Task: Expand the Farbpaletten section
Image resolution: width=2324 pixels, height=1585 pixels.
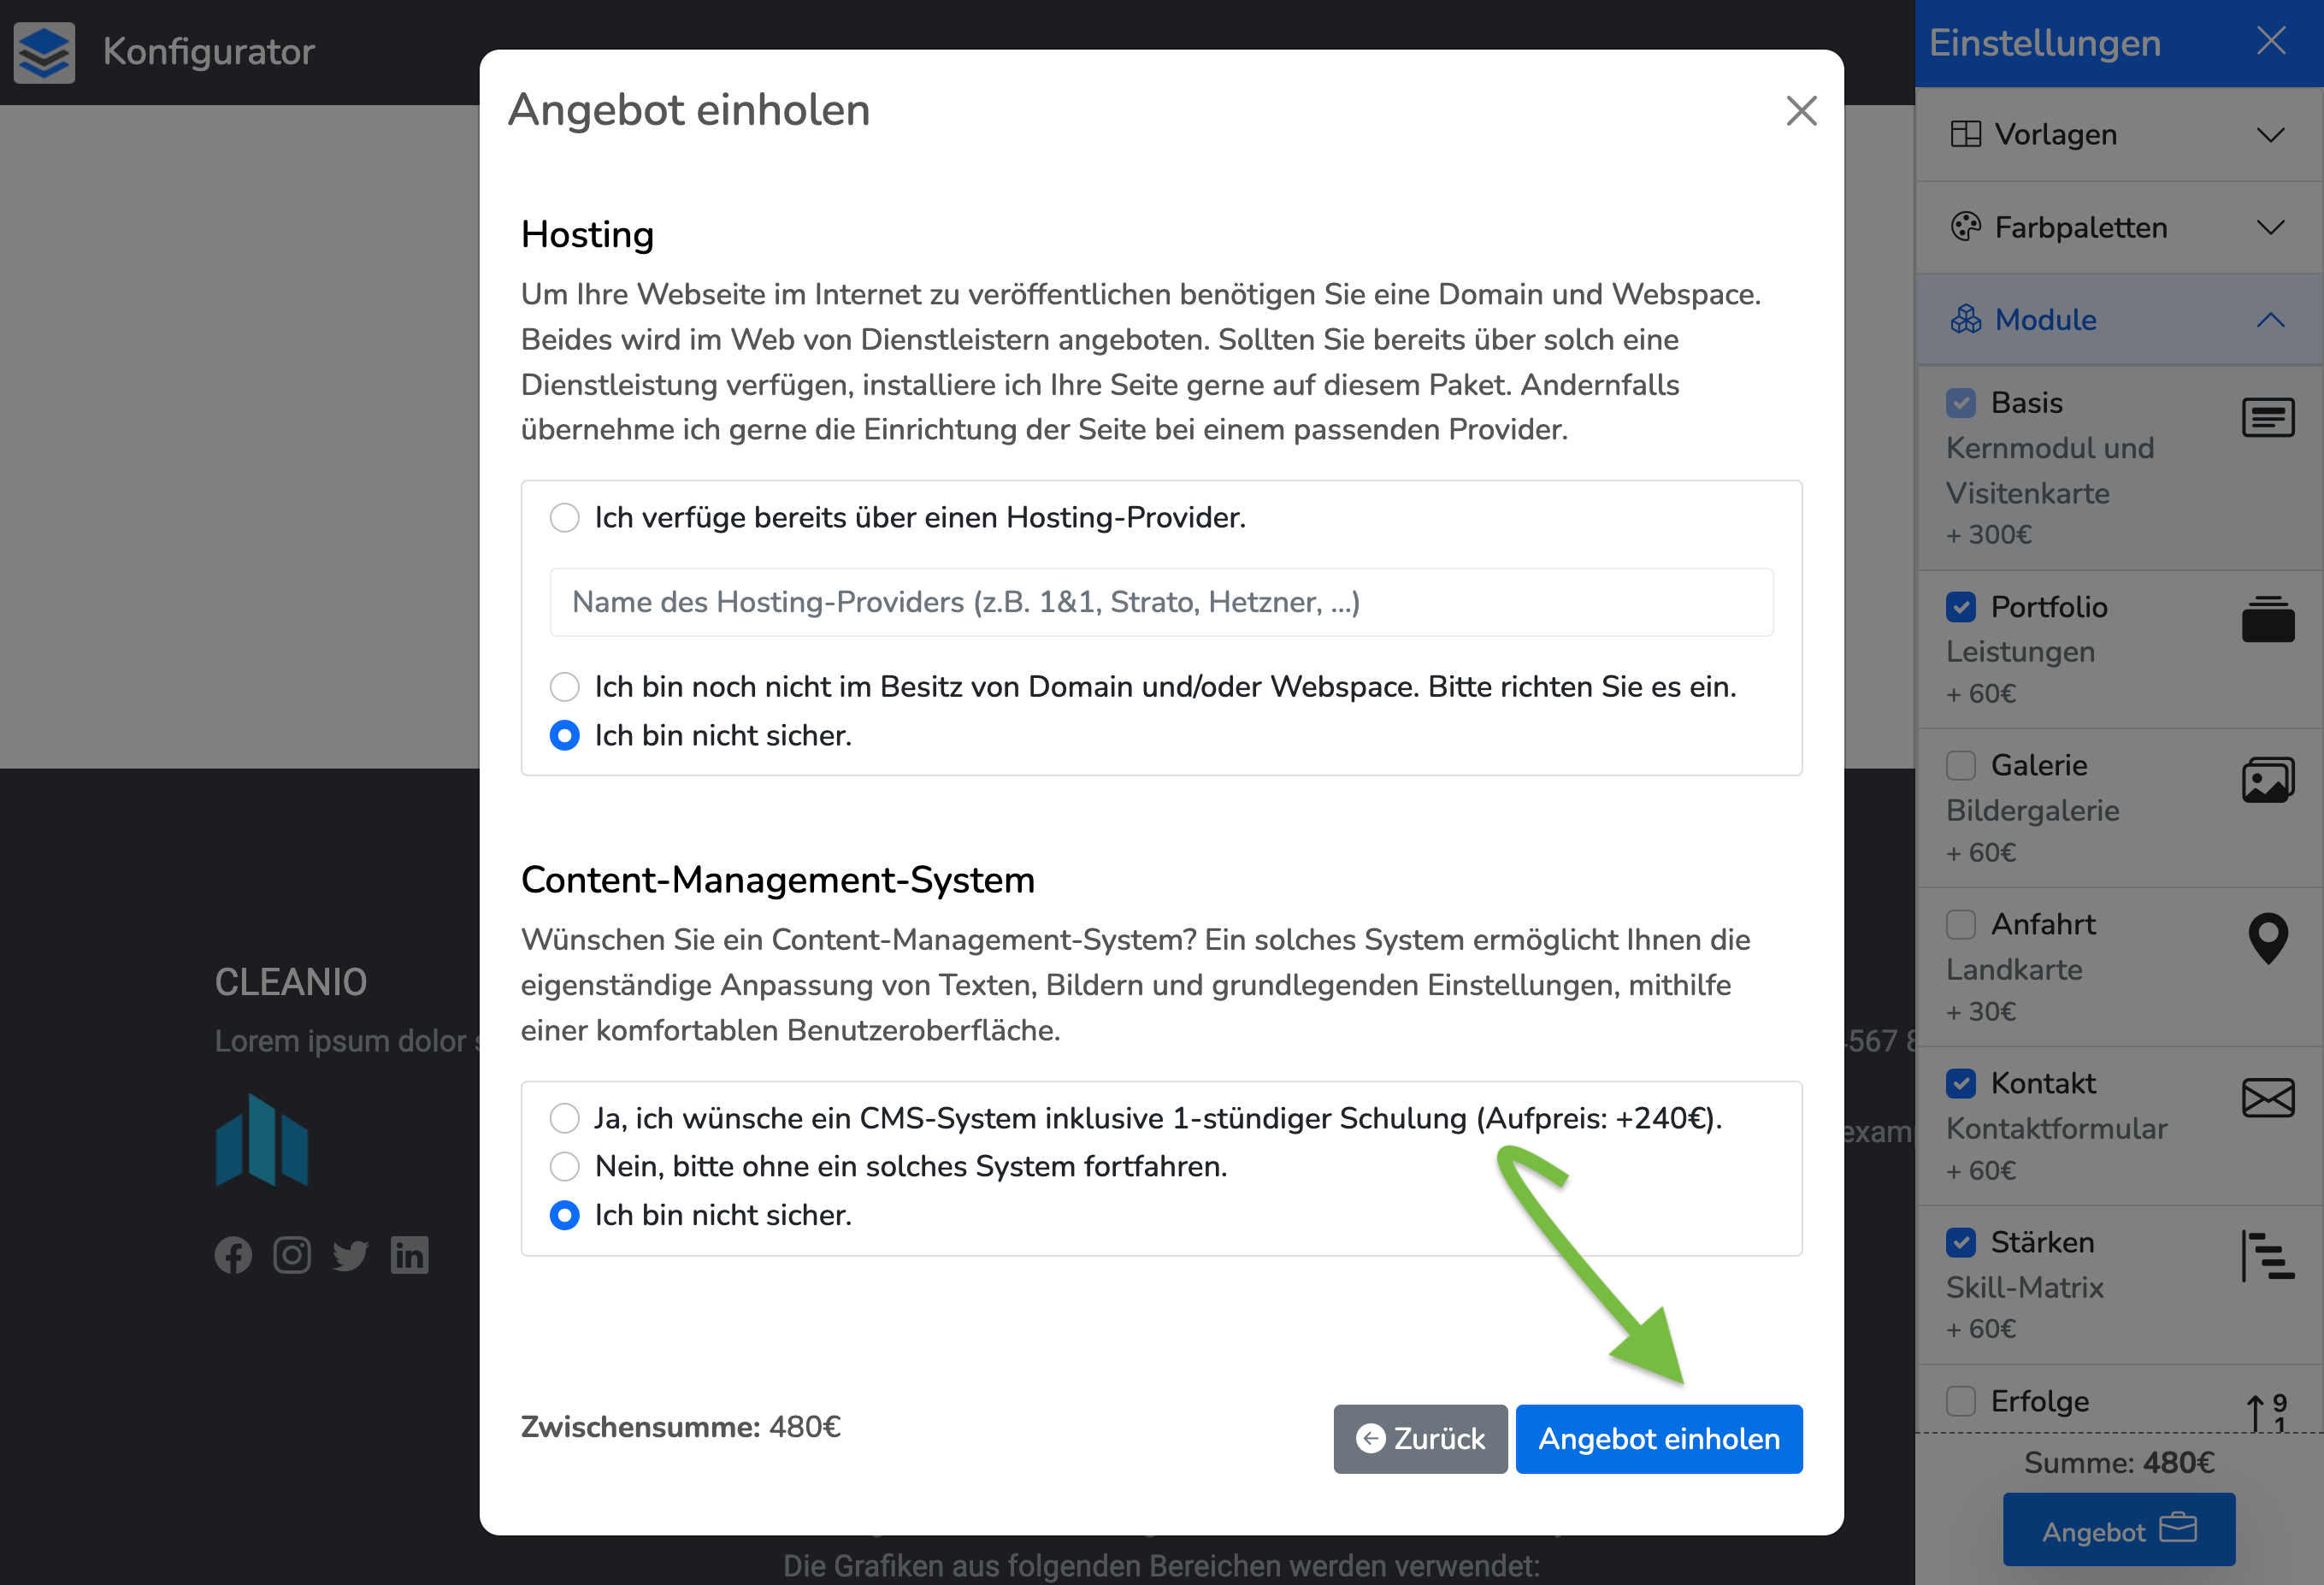Action: pos(2118,227)
